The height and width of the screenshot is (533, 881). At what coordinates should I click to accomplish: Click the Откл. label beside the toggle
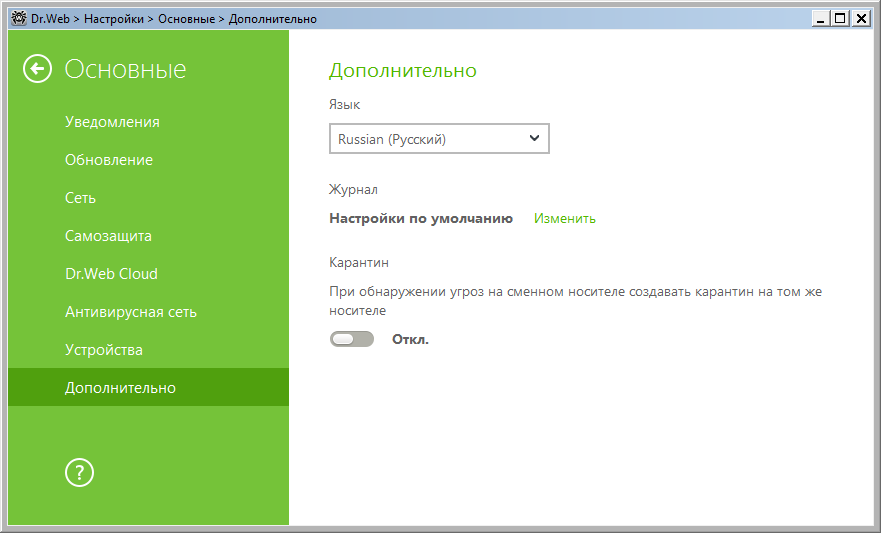(x=410, y=339)
